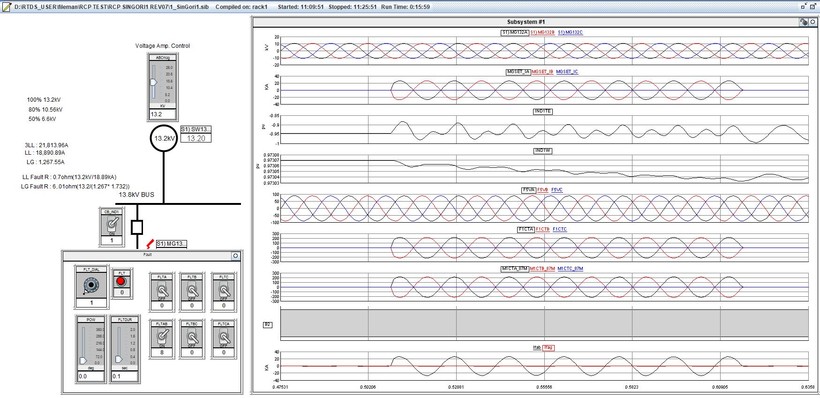Click the Subsystem #1 plot tools icon
The height and width of the screenshot is (398, 820).
[x=803, y=22]
